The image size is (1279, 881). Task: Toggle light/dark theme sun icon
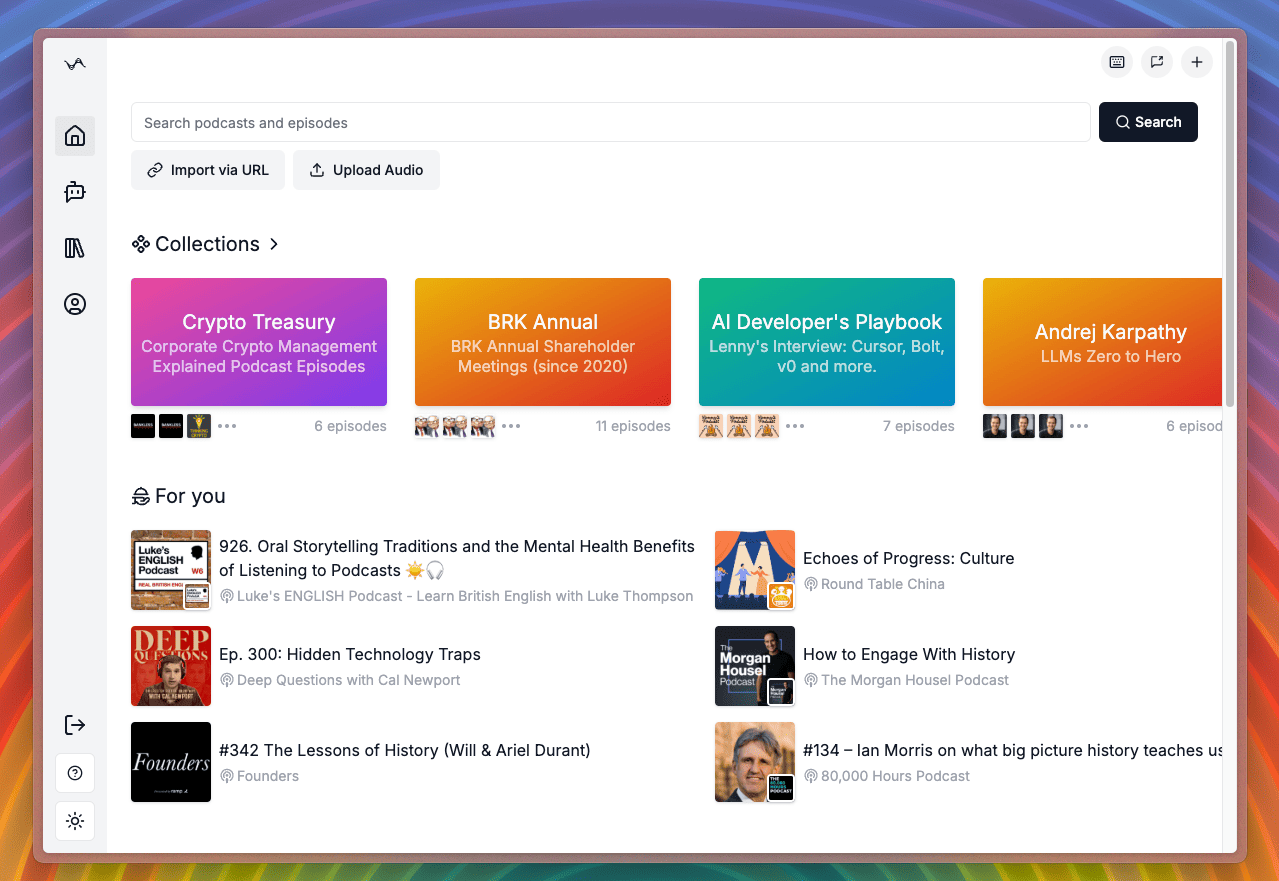coord(75,821)
